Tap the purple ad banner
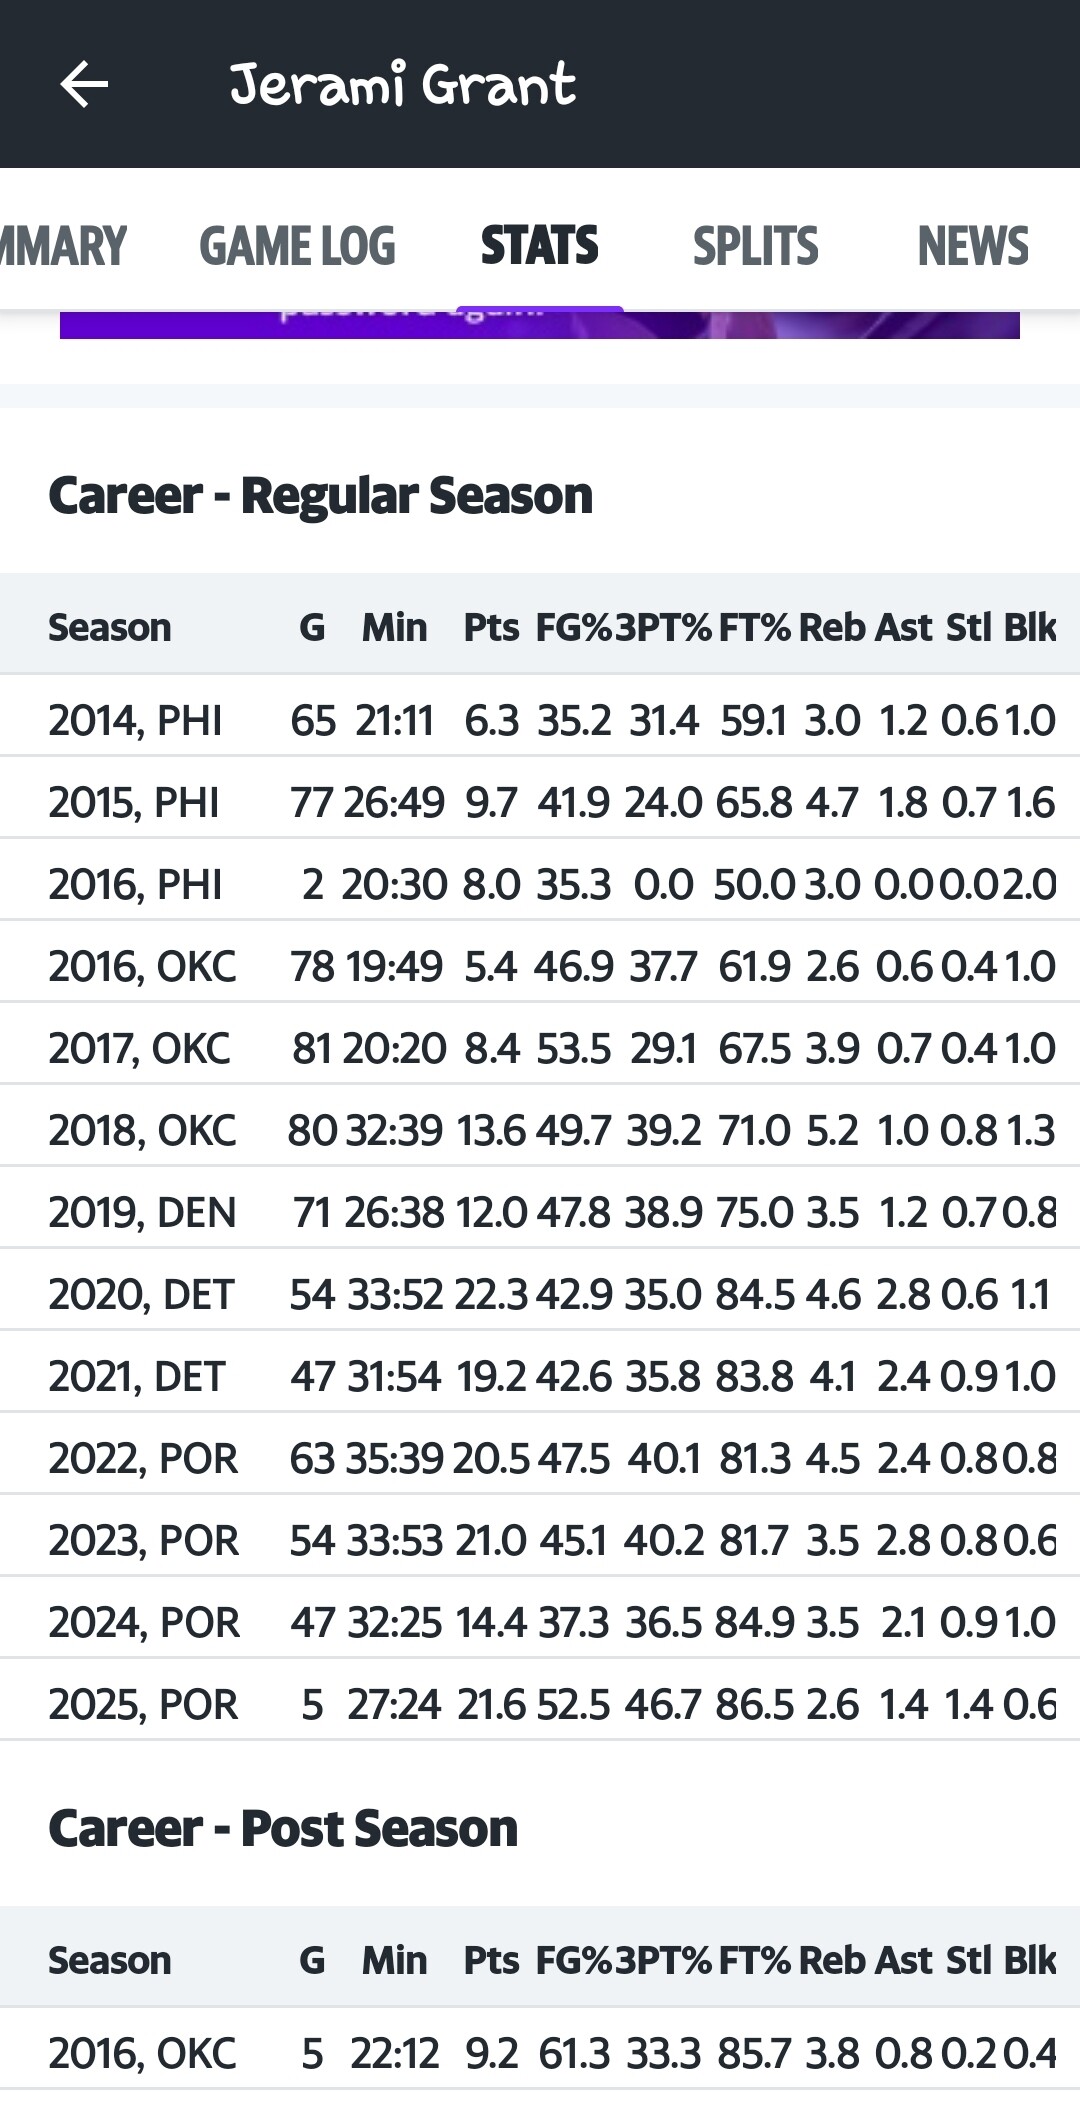The width and height of the screenshot is (1080, 2115). (540, 325)
